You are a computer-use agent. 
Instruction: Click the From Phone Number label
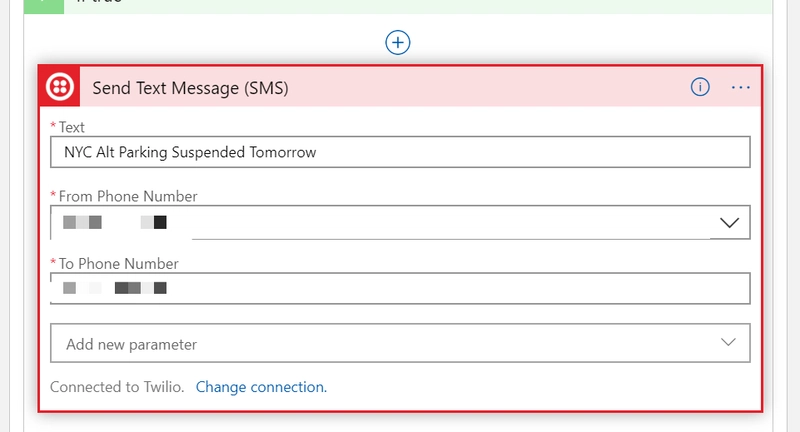[x=128, y=196]
